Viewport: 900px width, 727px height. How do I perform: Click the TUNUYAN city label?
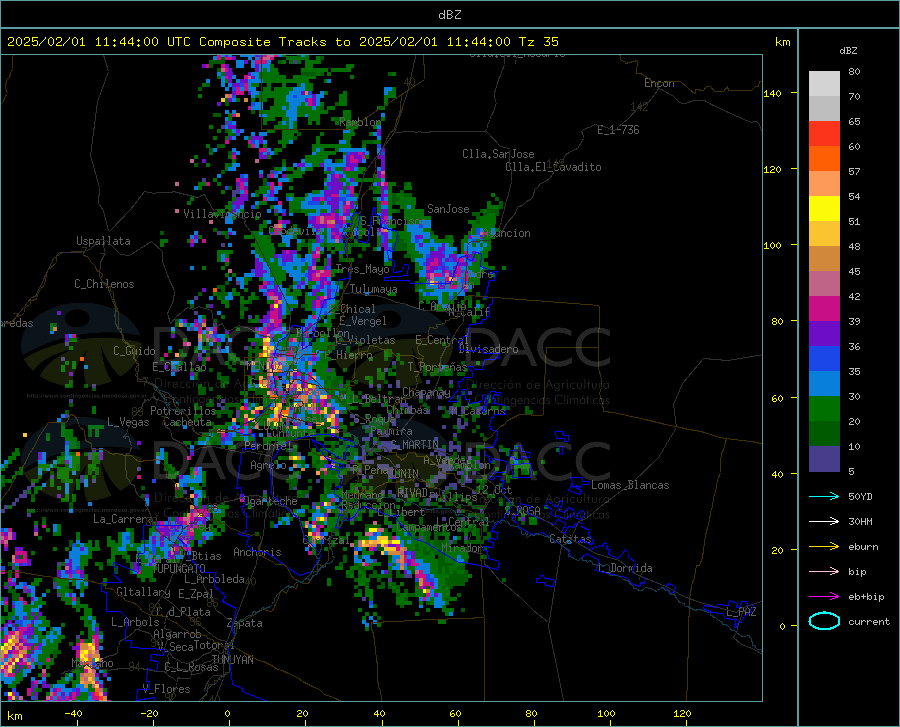[232, 660]
